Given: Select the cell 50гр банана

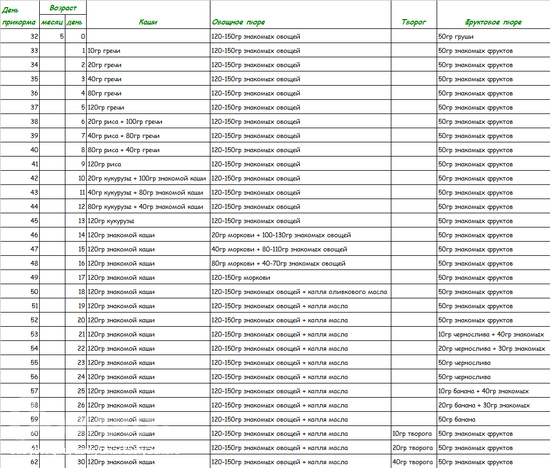Looking at the screenshot, I should [x=493, y=419].
